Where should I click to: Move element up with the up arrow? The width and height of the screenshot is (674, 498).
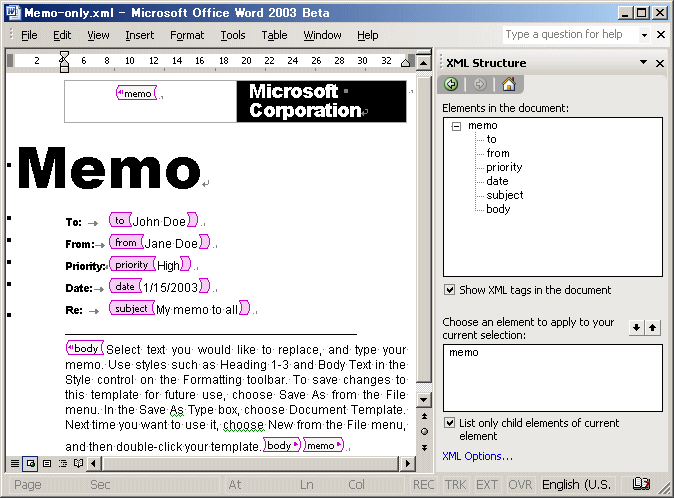[653, 328]
